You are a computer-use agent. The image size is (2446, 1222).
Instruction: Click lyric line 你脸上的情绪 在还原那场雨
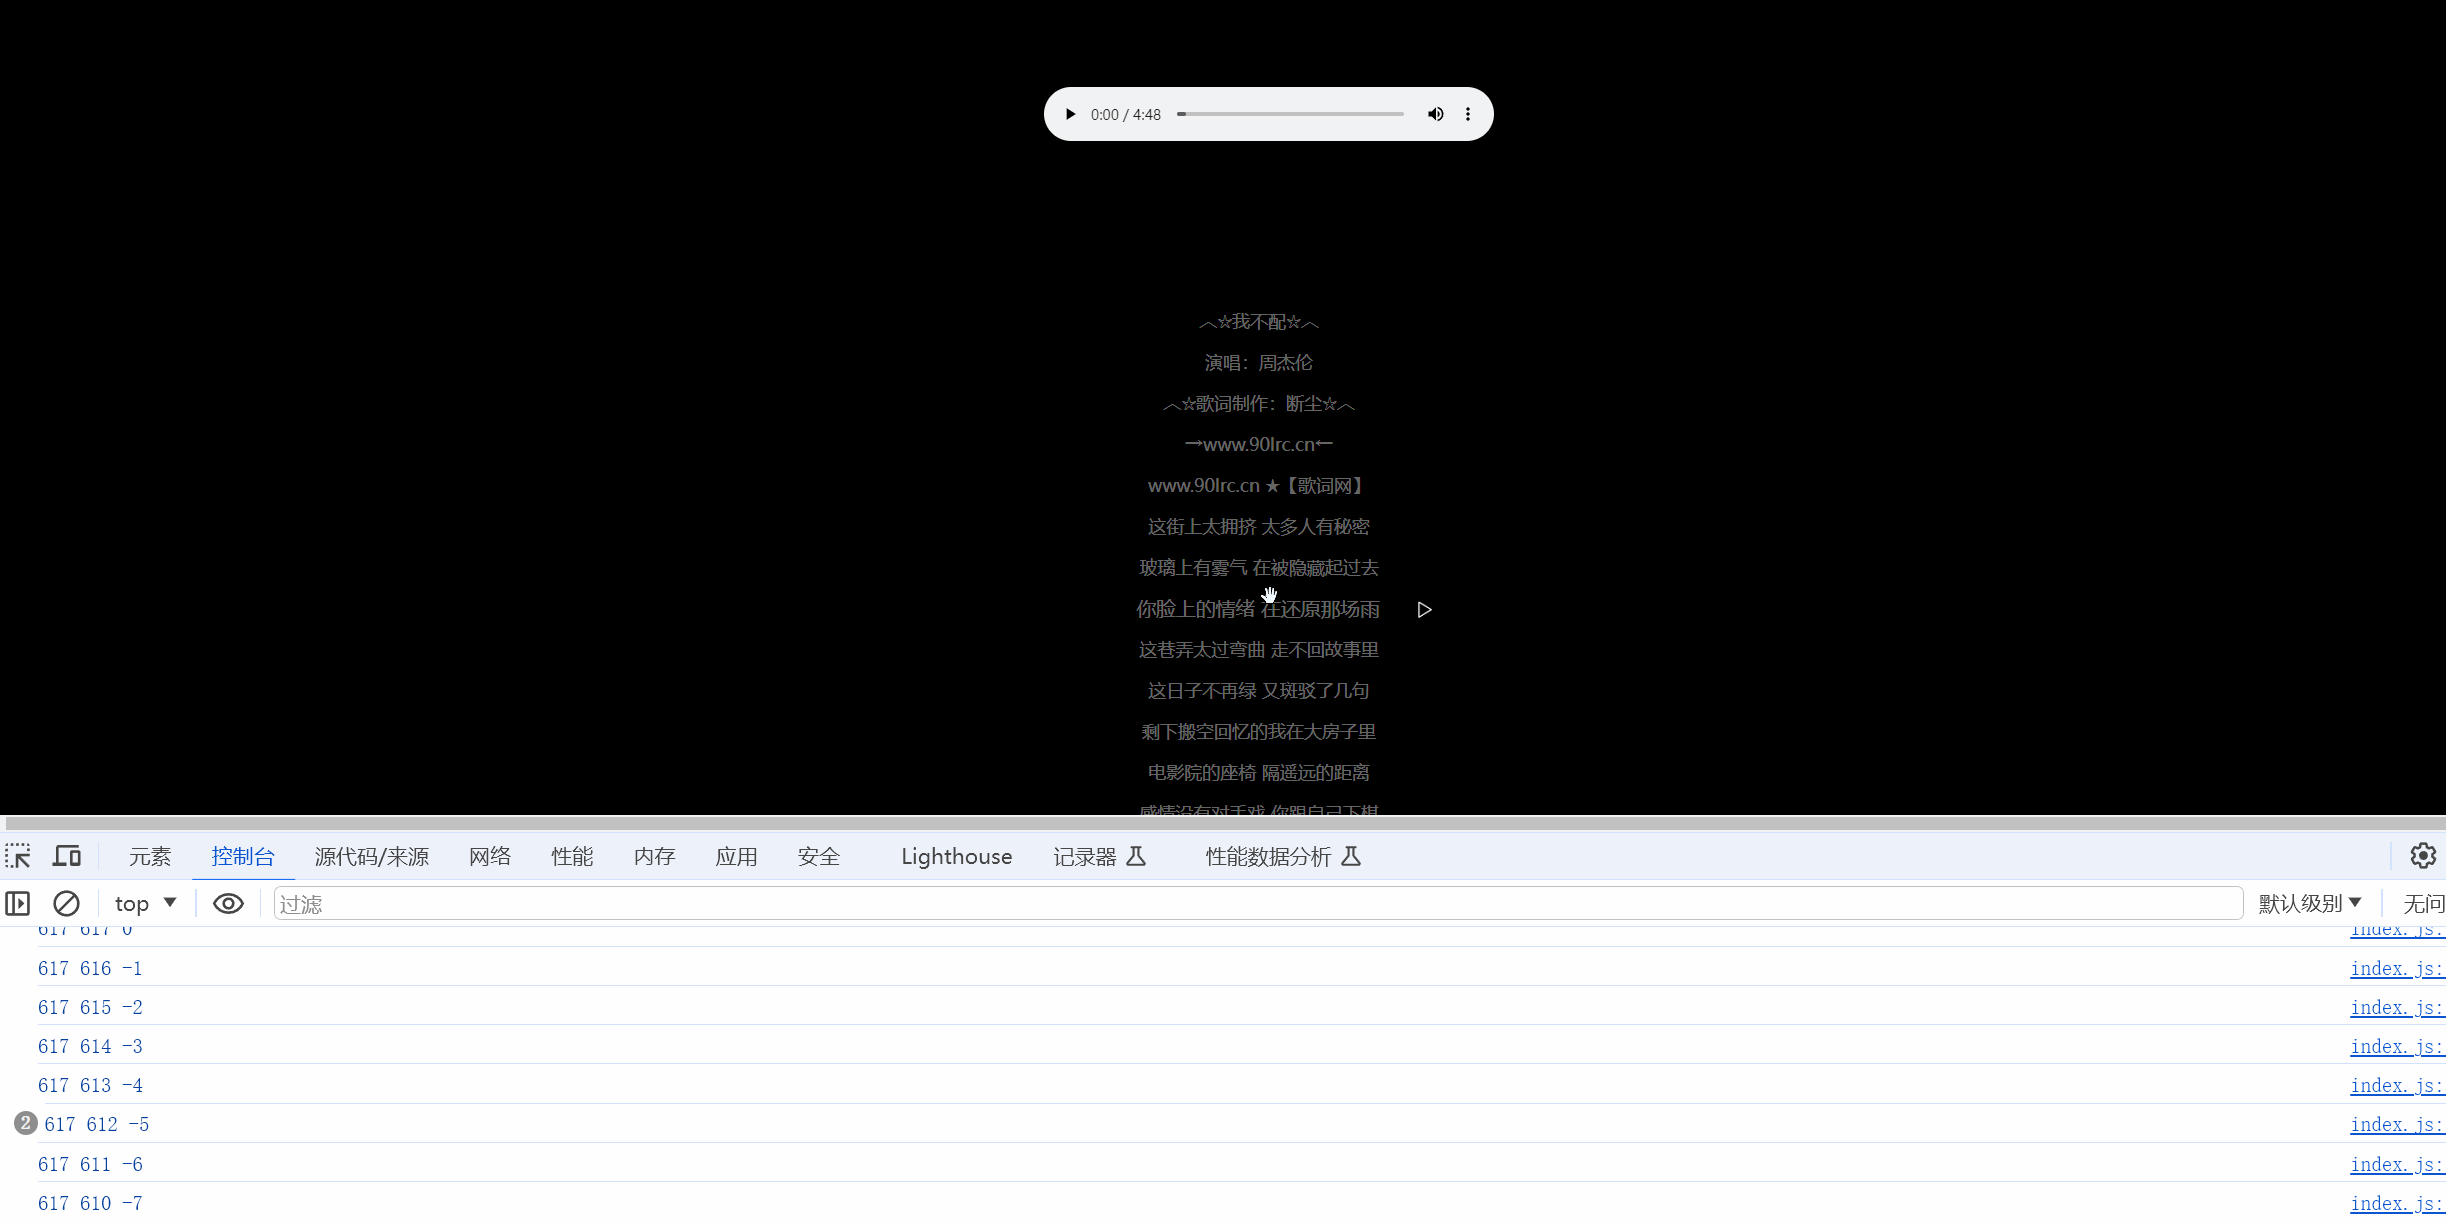click(x=1258, y=609)
